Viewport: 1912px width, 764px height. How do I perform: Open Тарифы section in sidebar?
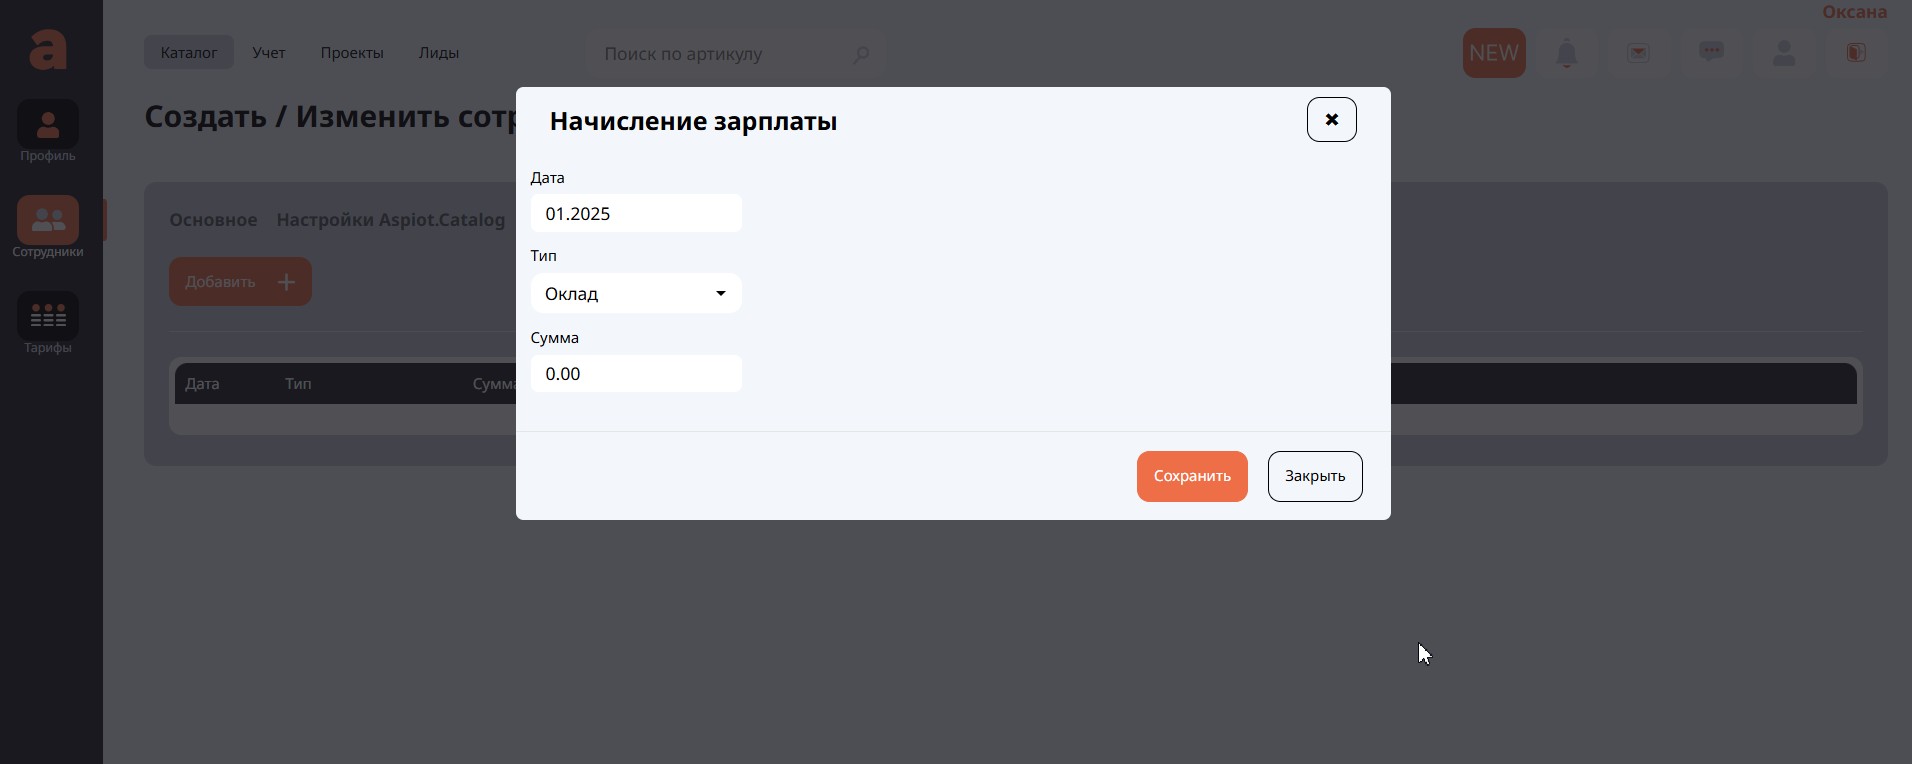(48, 323)
